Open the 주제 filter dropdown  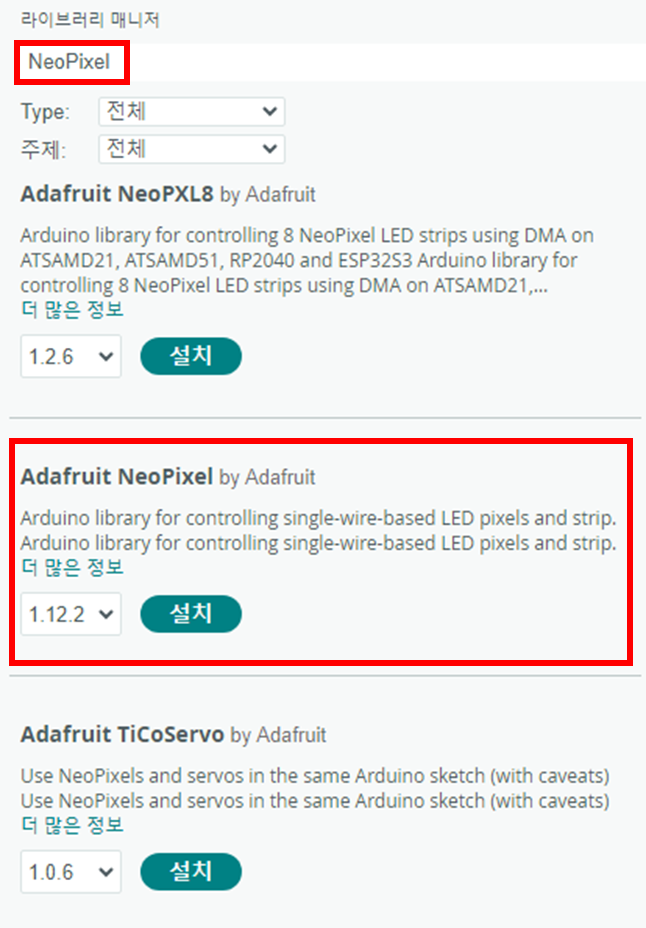click(x=191, y=149)
